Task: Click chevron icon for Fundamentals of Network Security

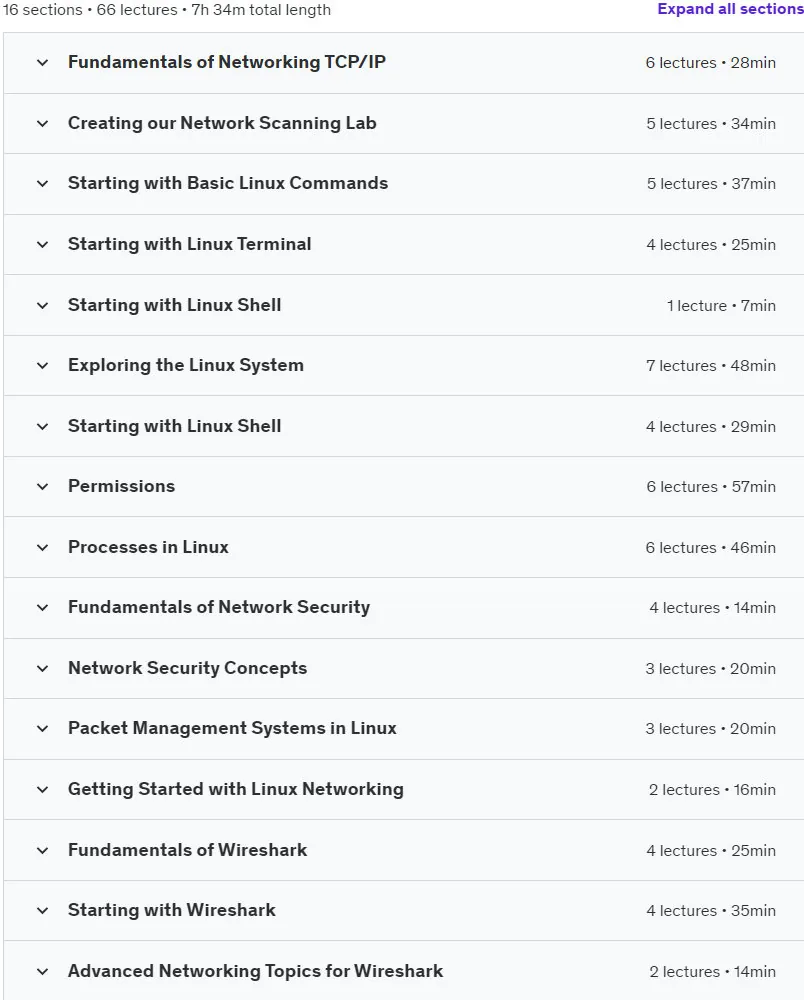Action: click(43, 608)
